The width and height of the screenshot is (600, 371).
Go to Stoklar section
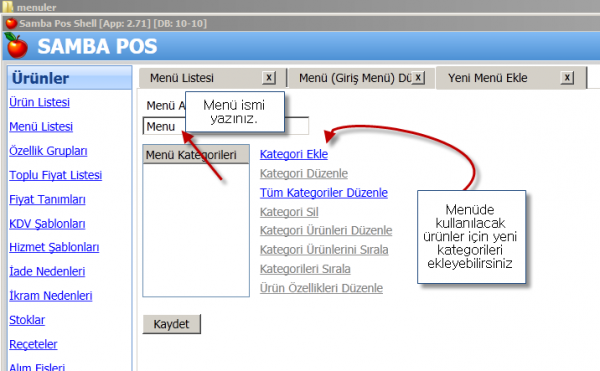pos(27,320)
